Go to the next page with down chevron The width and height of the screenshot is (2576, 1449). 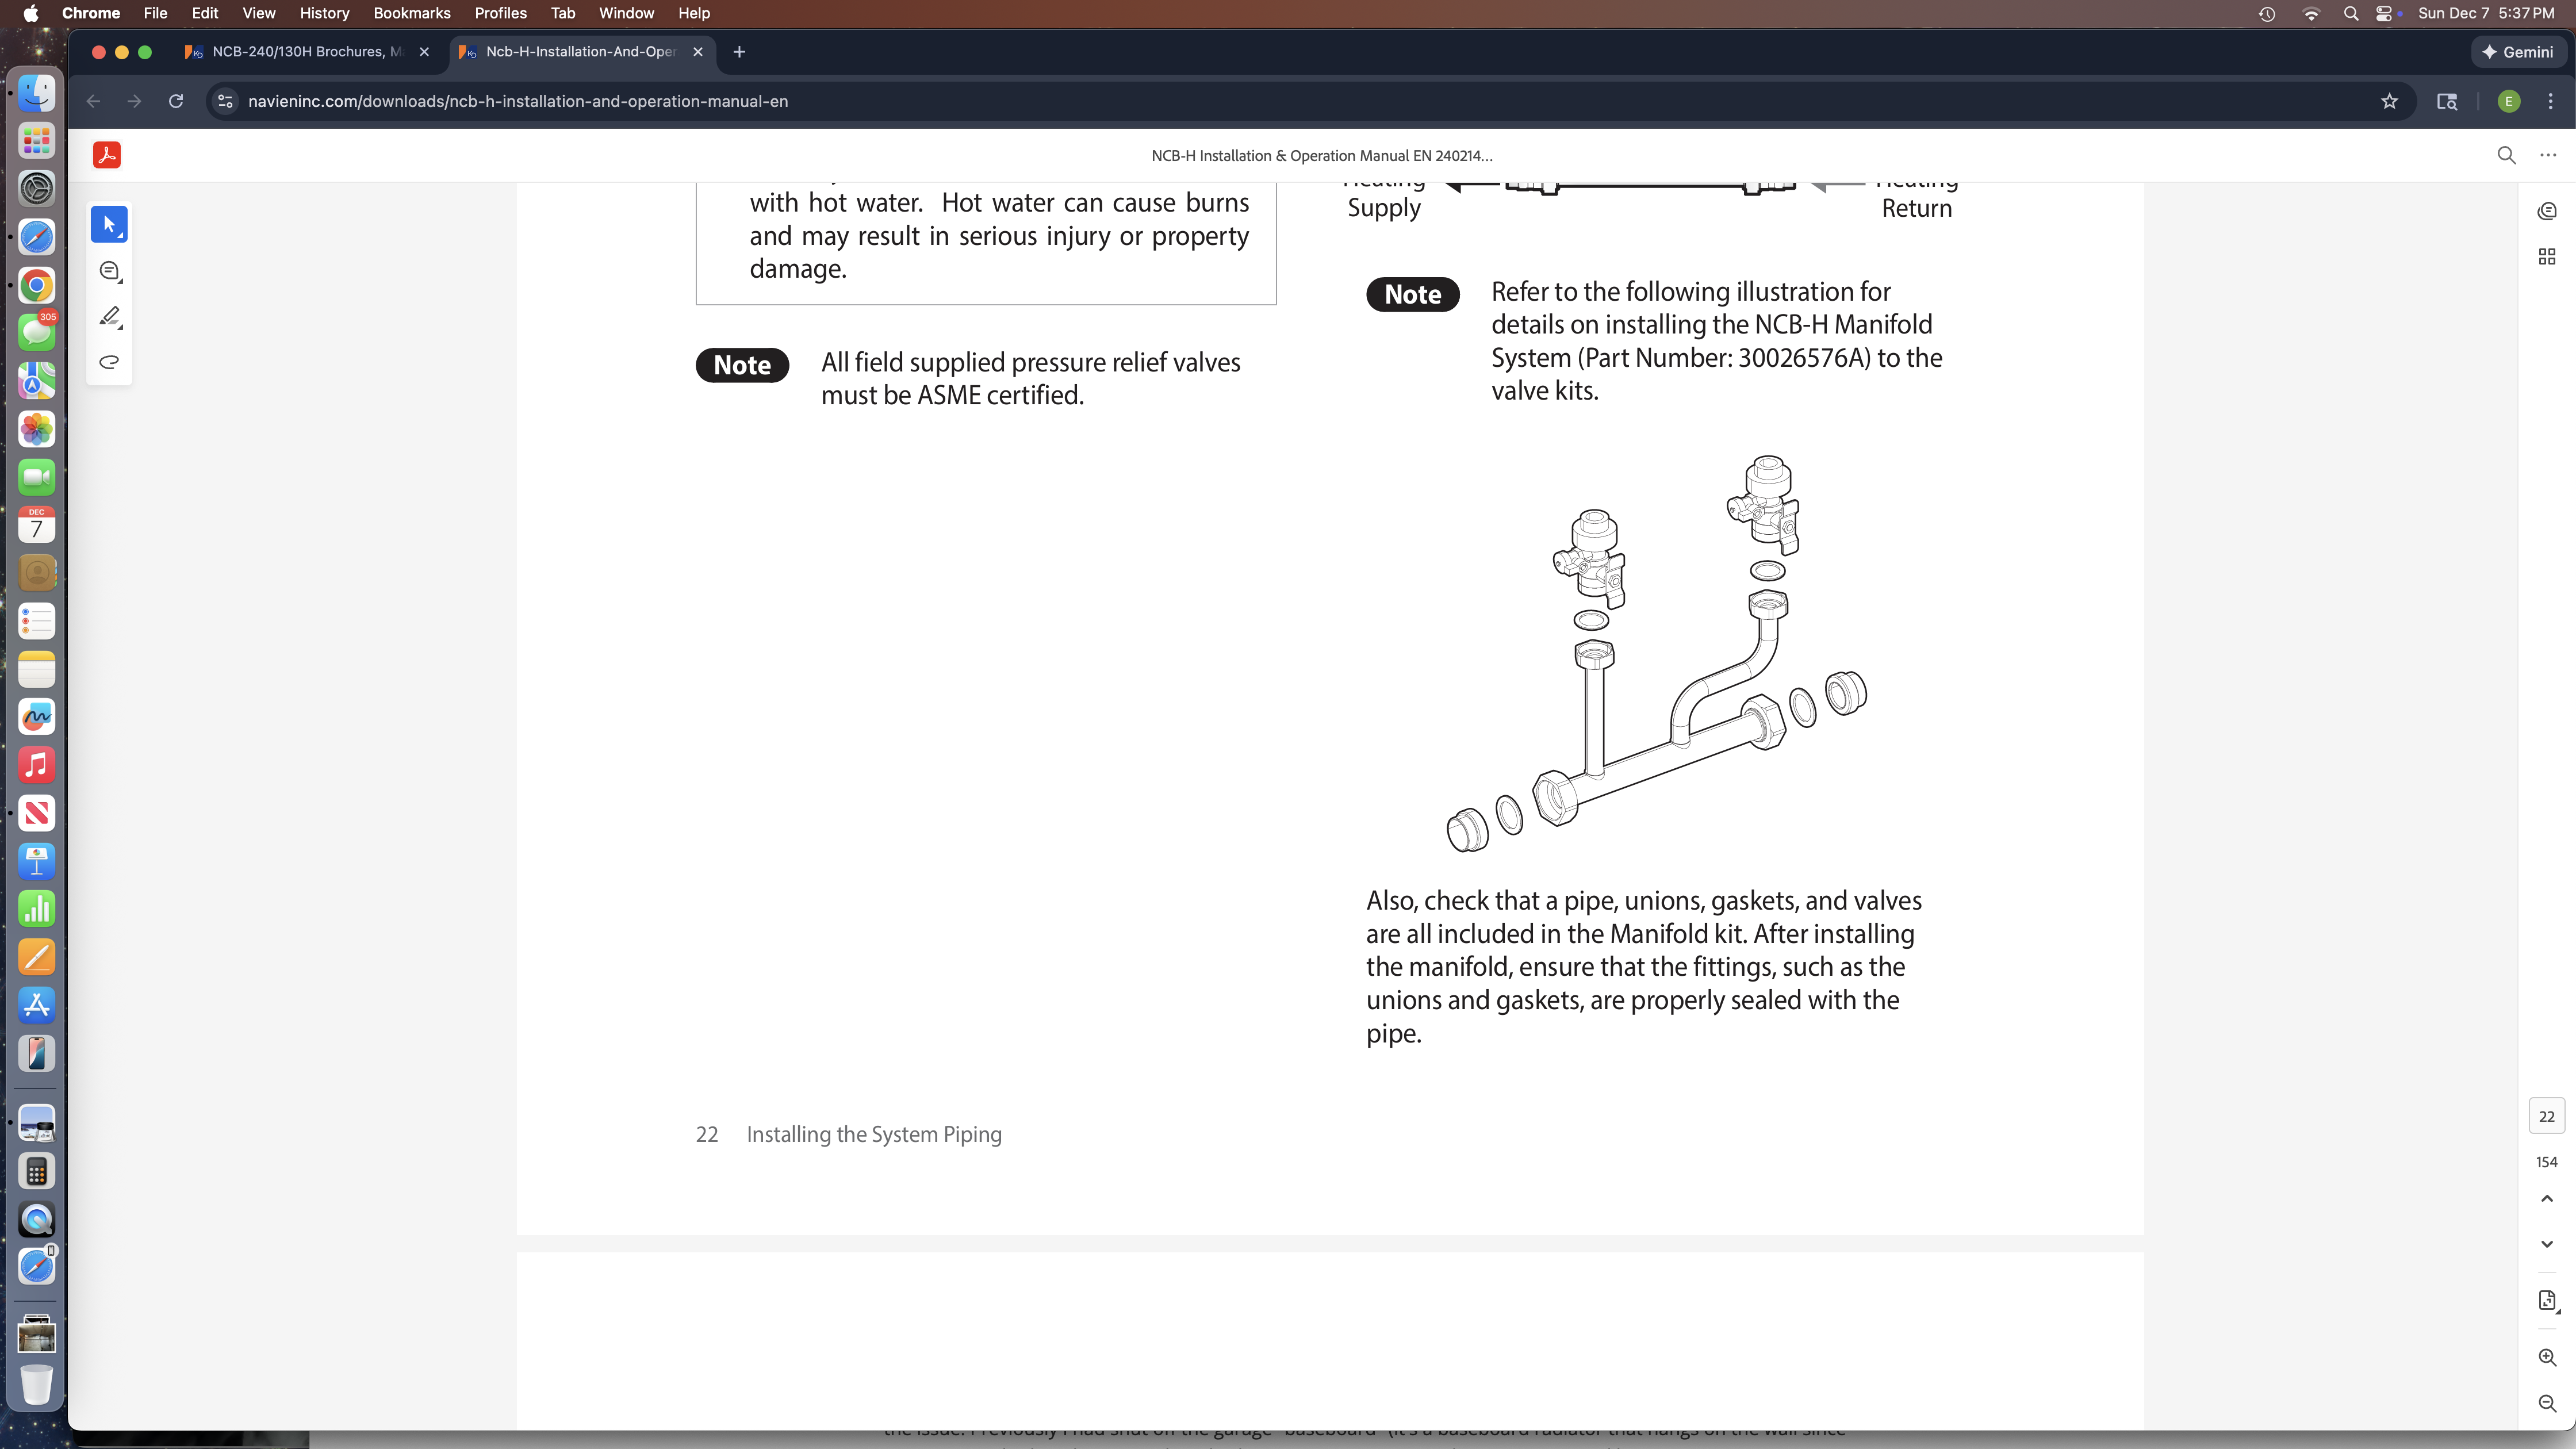tap(2547, 1244)
